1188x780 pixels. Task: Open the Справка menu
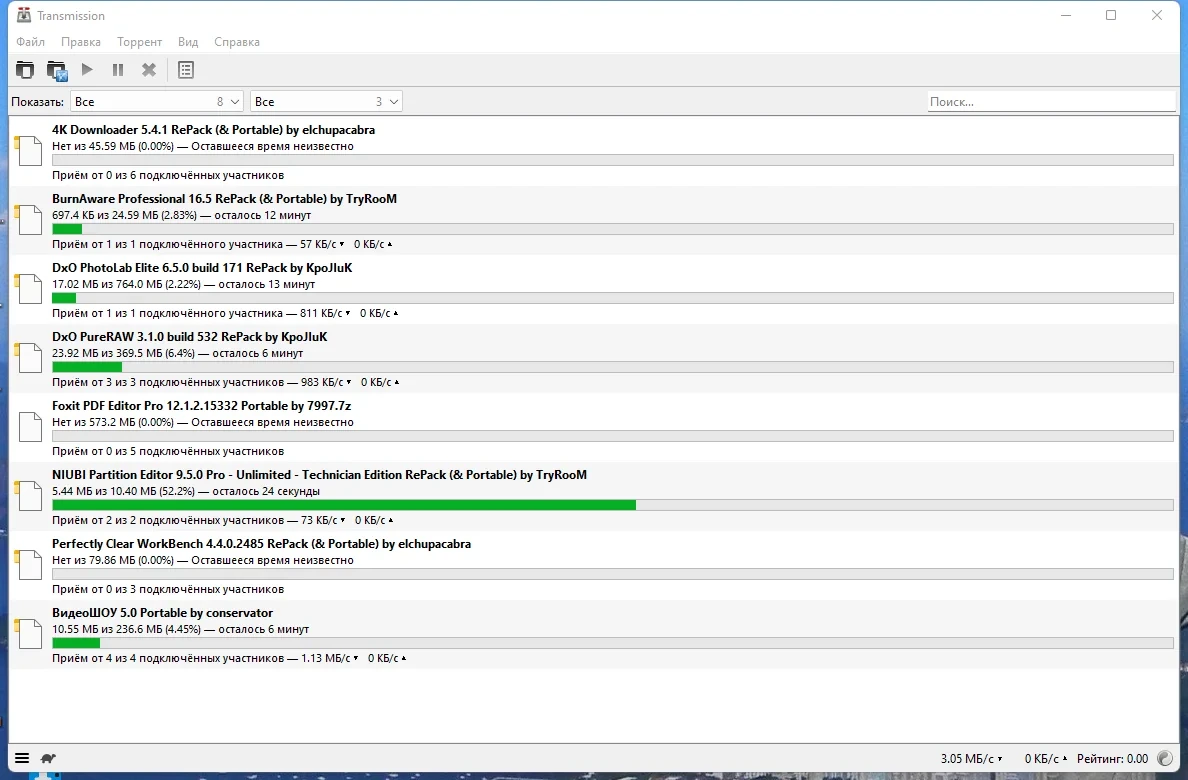[237, 42]
